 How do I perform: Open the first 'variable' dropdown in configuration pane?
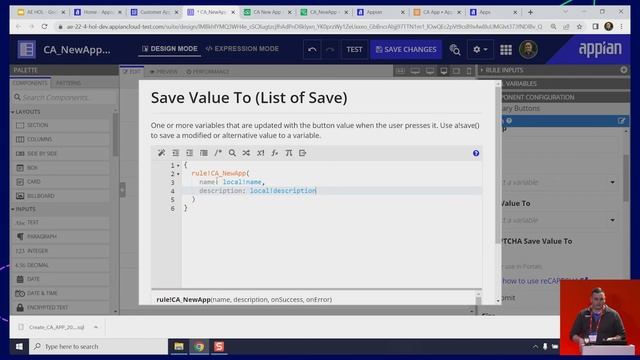(x=612, y=182)
